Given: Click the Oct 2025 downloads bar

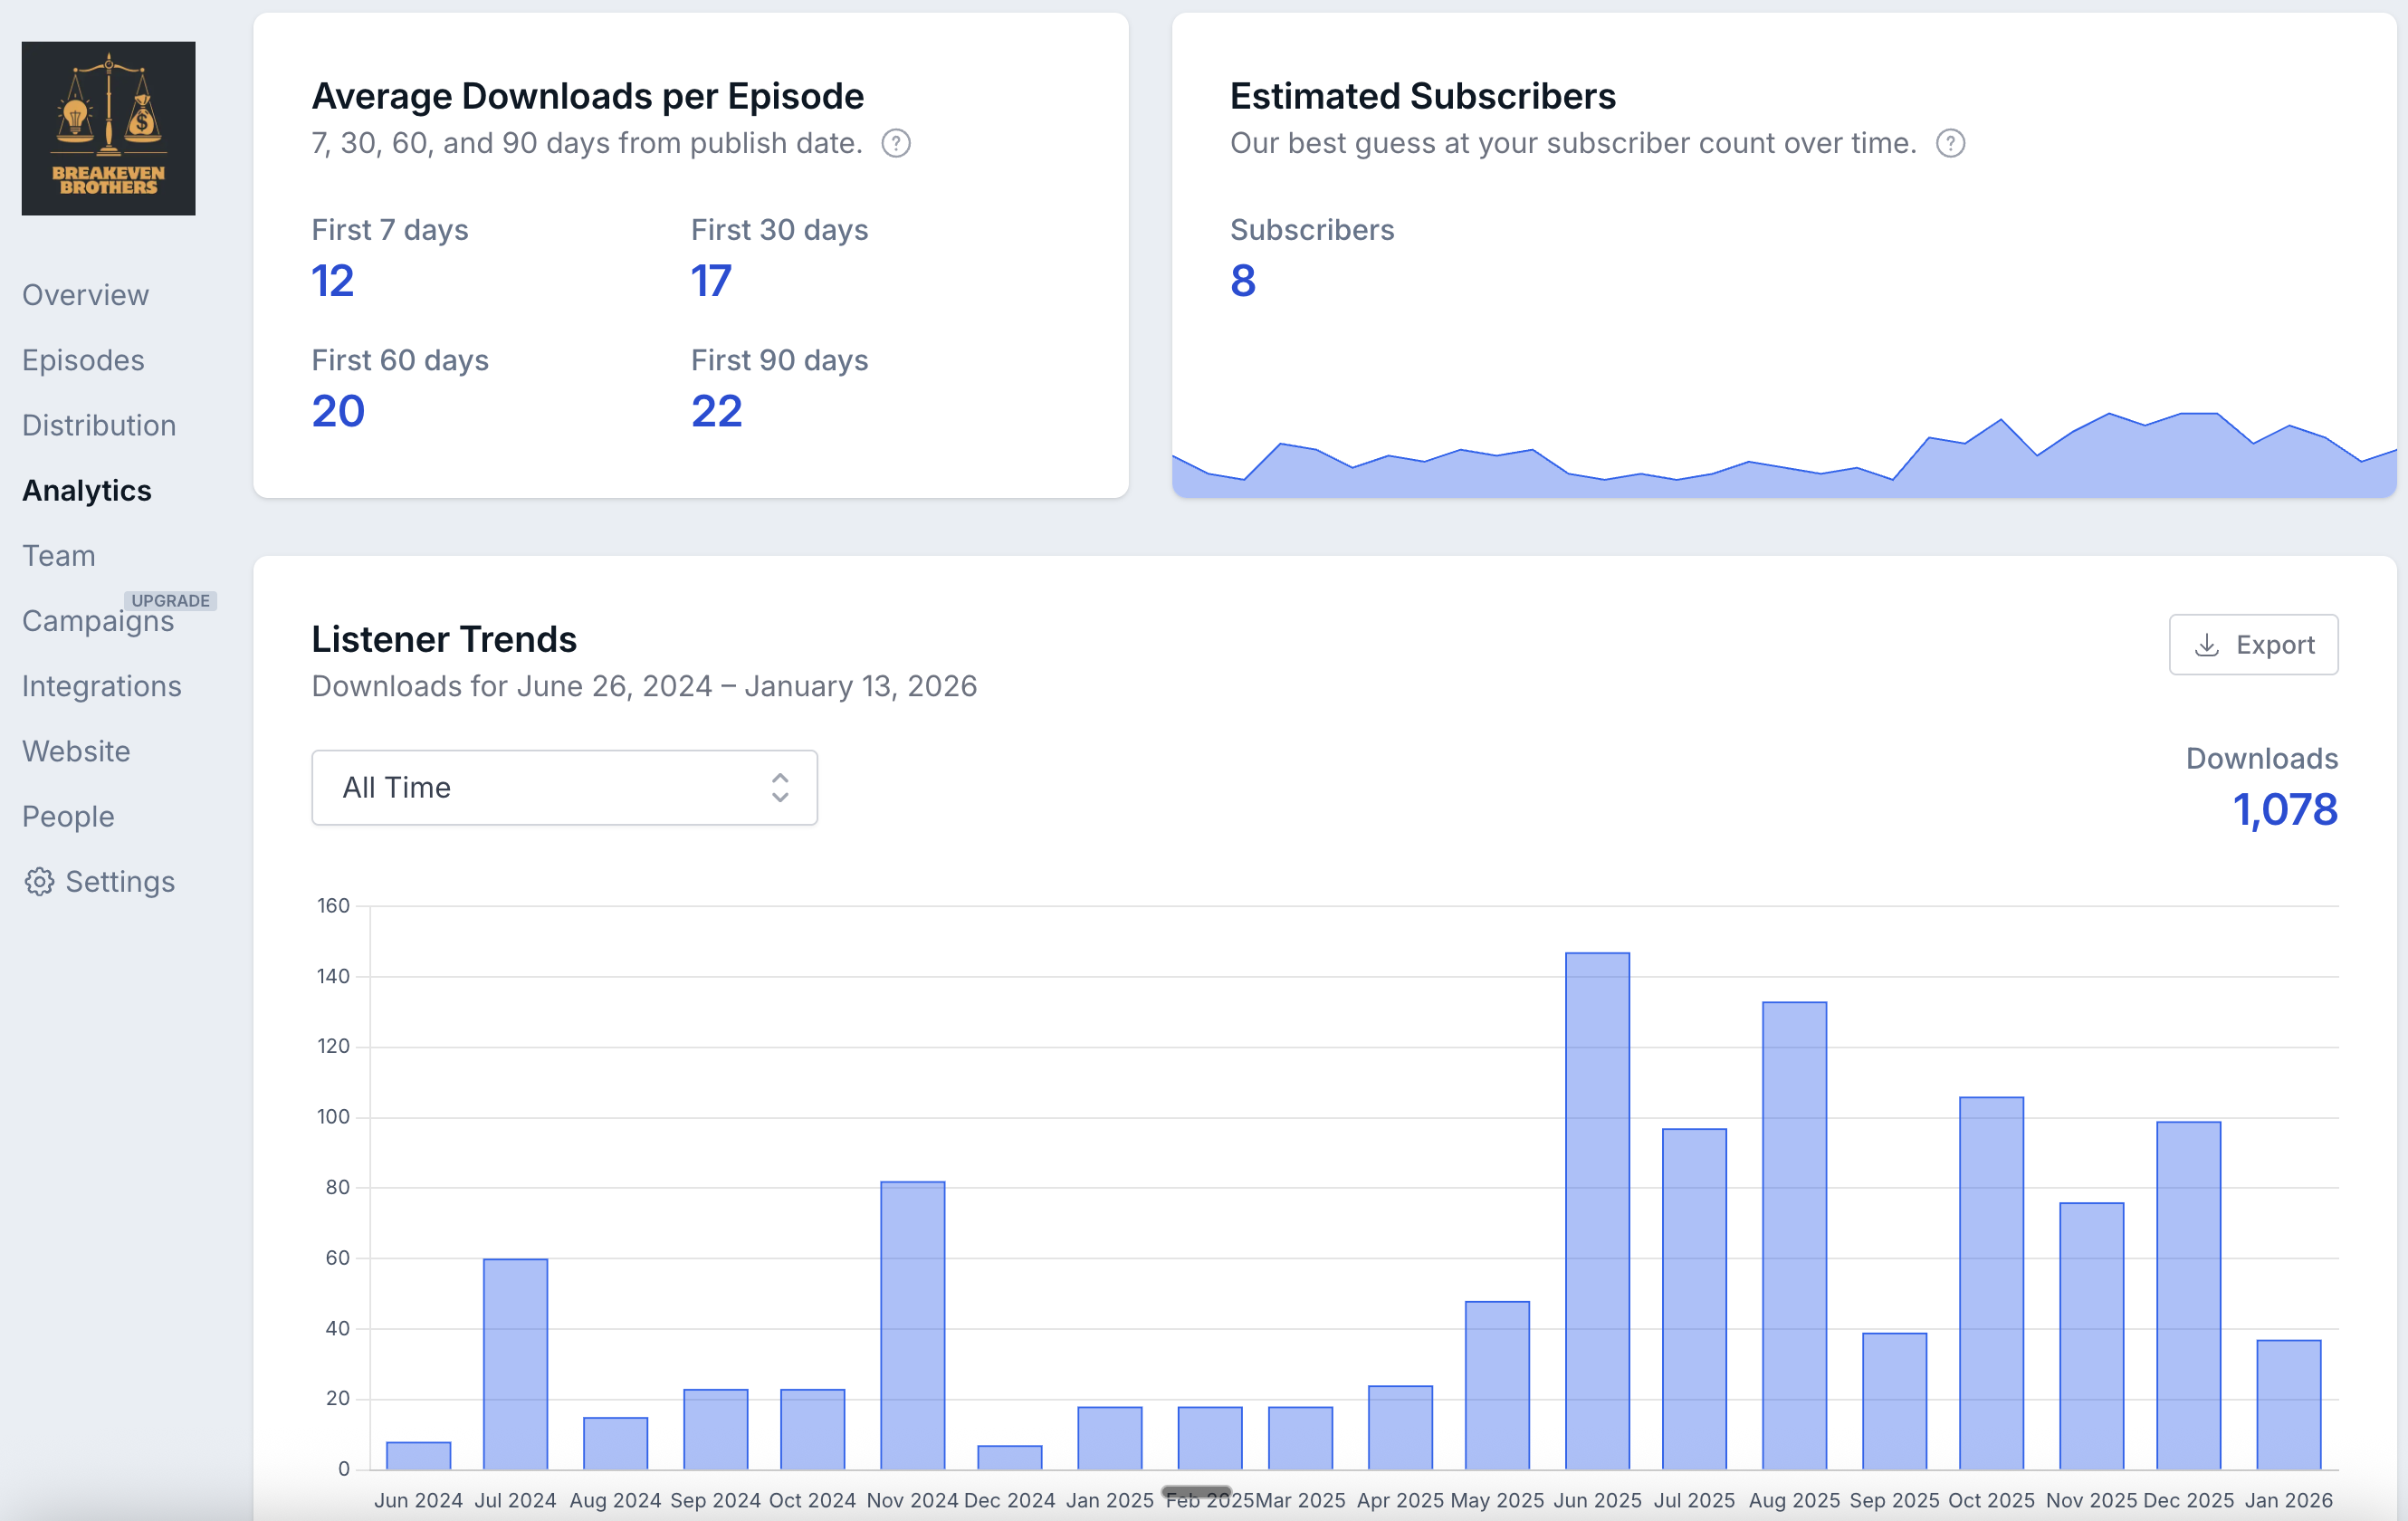Looking at the screenshot, I should click(x=1991, y=1283).
